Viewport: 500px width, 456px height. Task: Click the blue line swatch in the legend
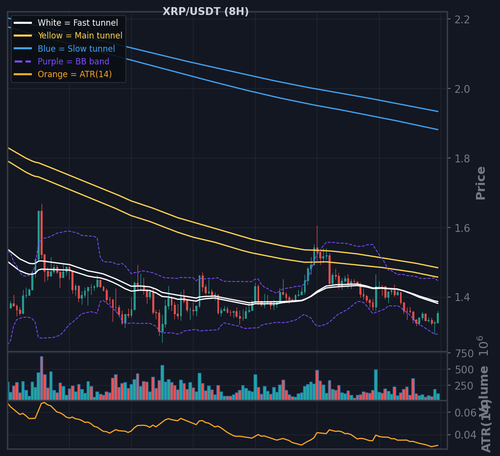coord(23,49)
